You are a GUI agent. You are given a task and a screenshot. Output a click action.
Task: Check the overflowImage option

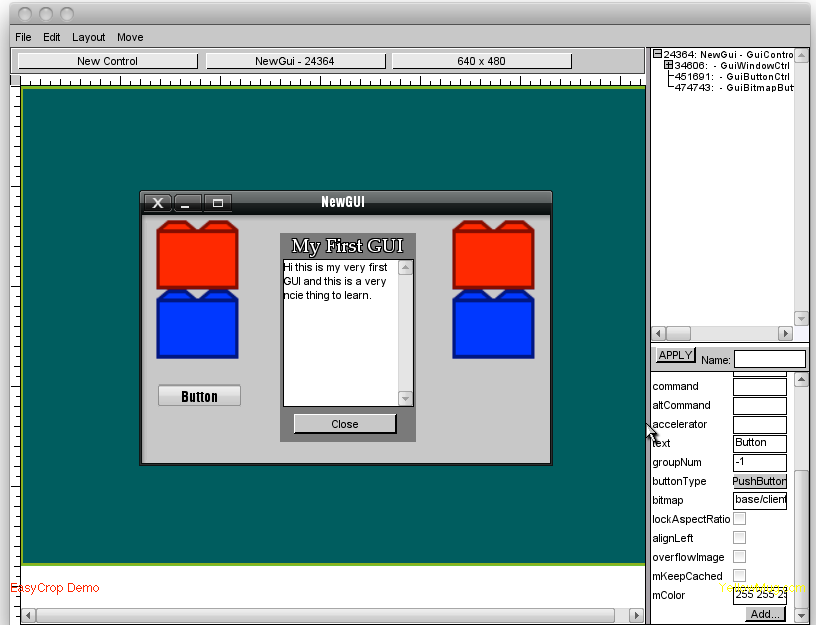(x=739, y=557)
